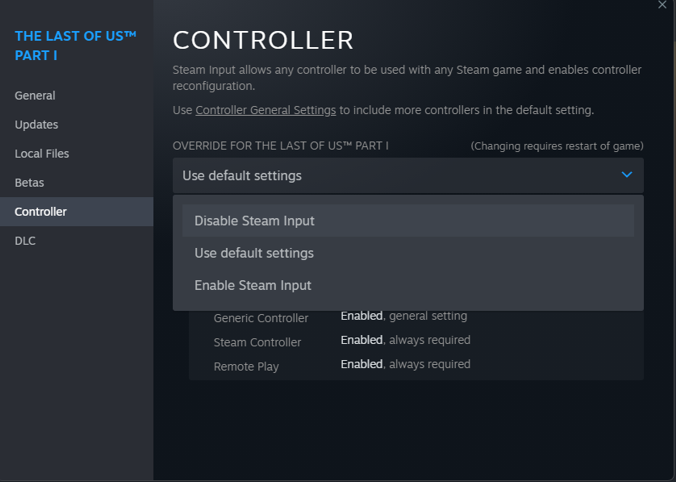Pick Use default settings from the list
676x482 pixels.
pyautogui.click(x=254, y=253)
